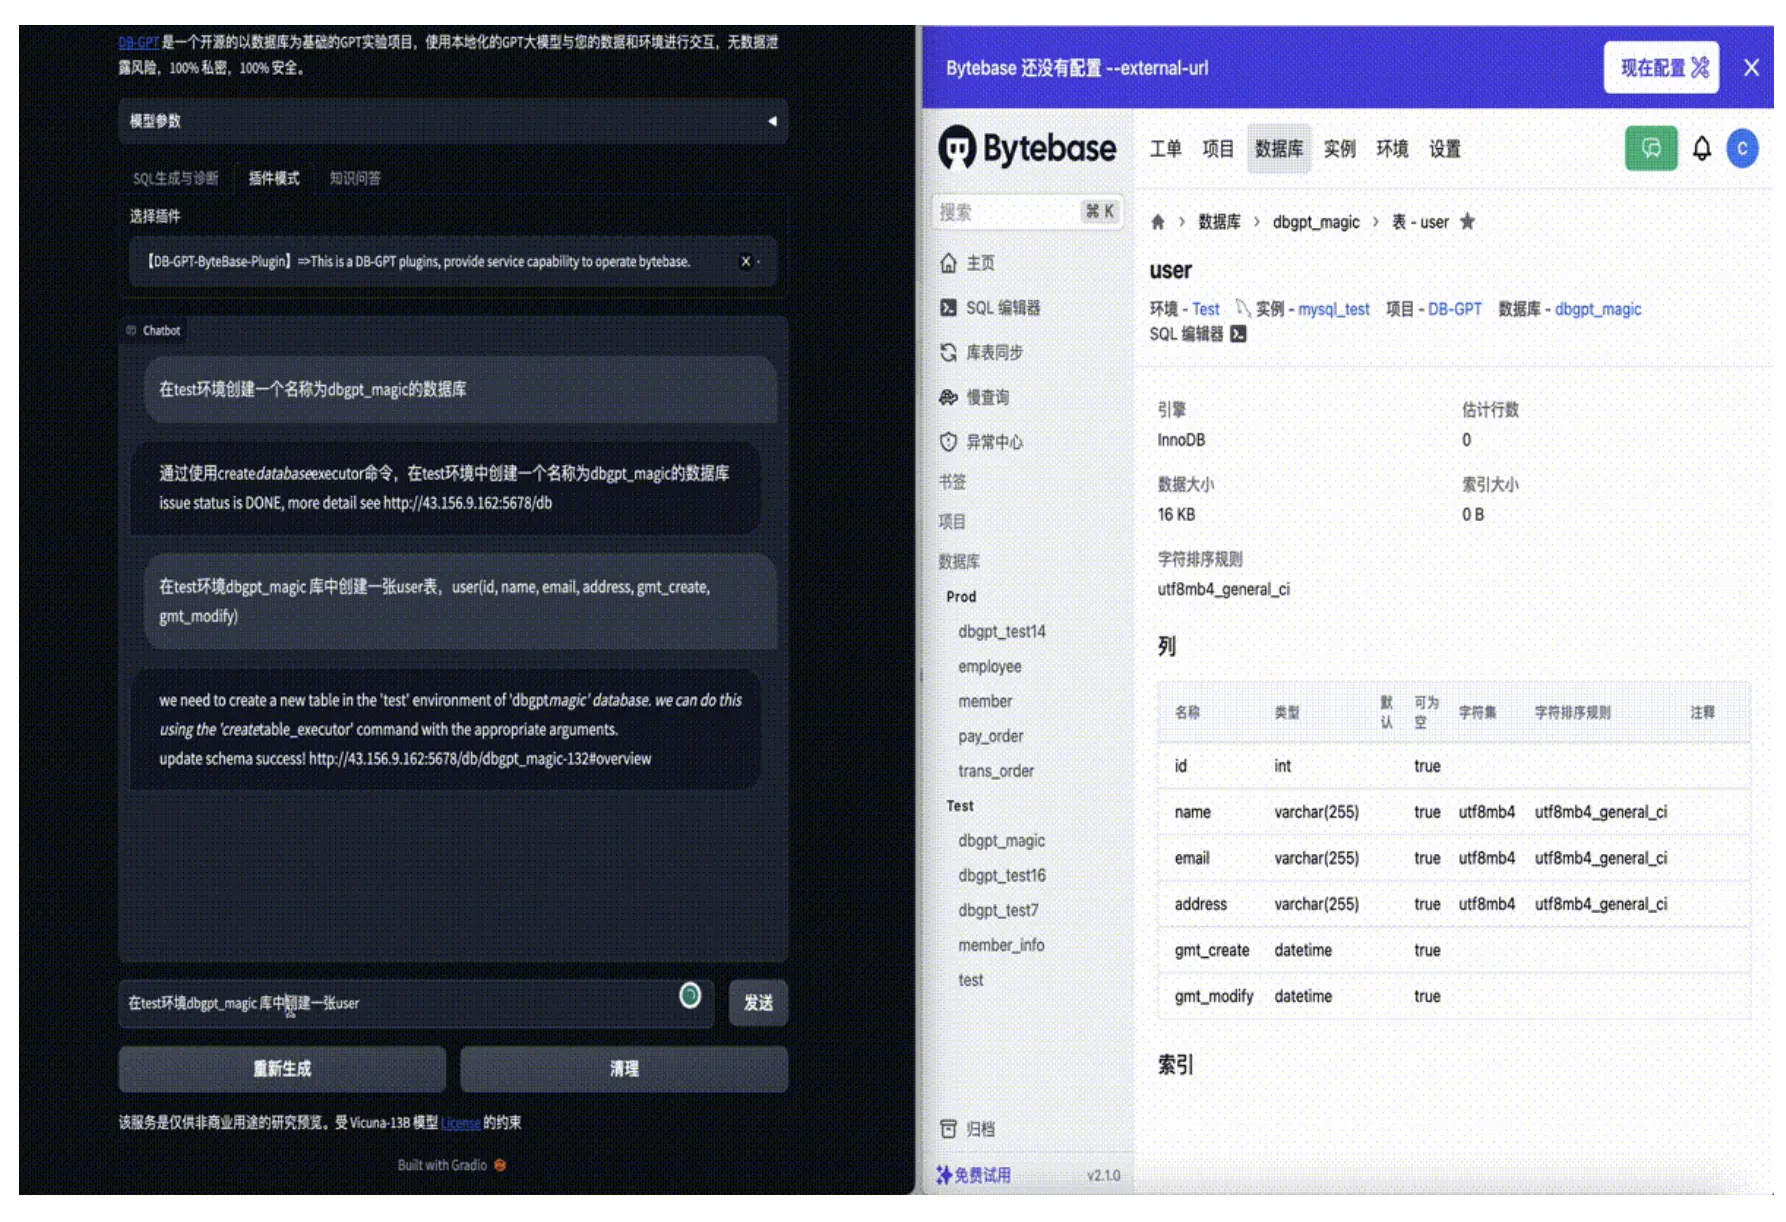Viewport: 1786px width, 1222px height.
Task: Click the green chat assistant icon
Action: (1650, 148)
